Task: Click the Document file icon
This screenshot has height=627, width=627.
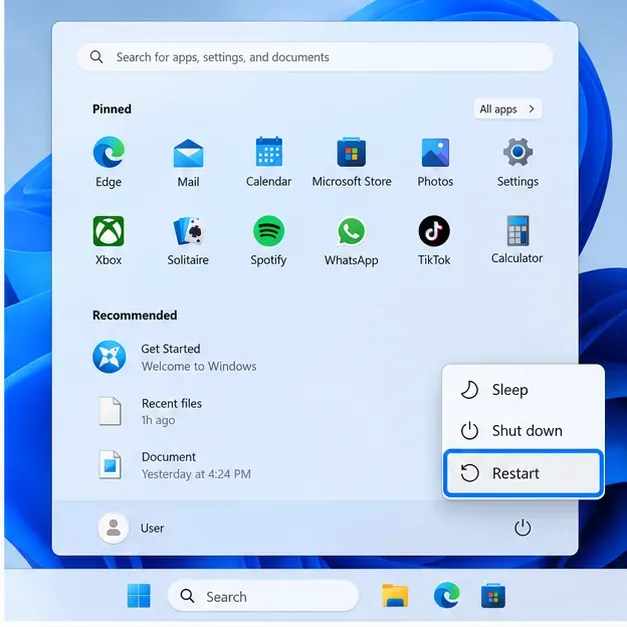Action: click(110, 465)
